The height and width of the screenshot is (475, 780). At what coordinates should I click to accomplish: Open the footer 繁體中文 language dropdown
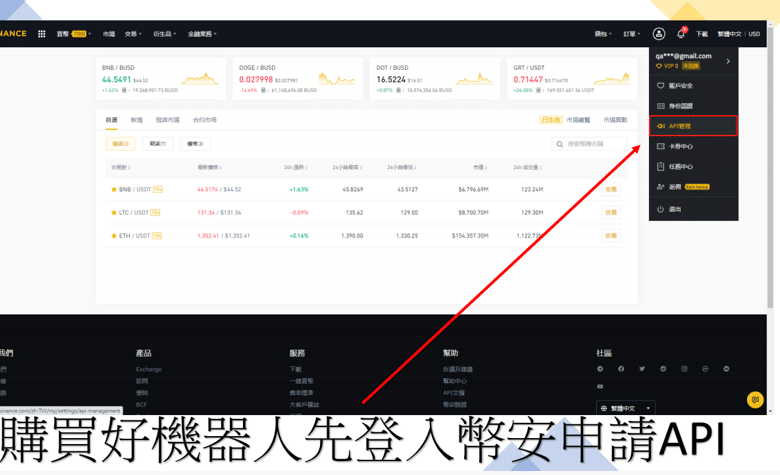(x=626, y=408)
